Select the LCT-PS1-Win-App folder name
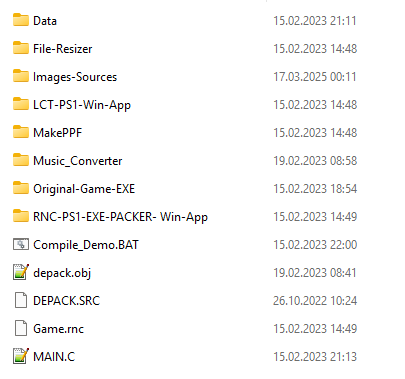The image size is (405, 379). pyautogui.click(x=82, y=105)
